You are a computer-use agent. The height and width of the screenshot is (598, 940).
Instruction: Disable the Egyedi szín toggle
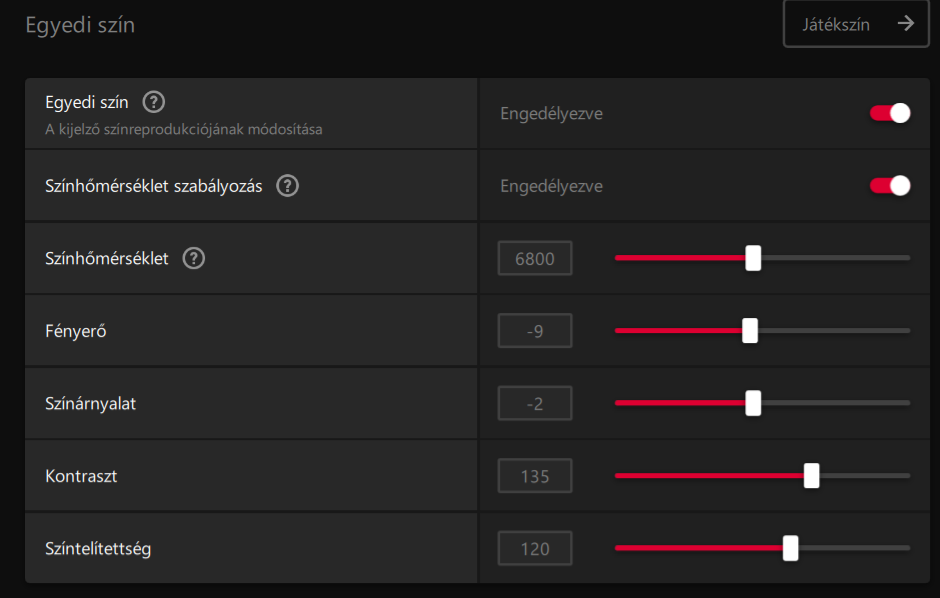coord(890,113)
